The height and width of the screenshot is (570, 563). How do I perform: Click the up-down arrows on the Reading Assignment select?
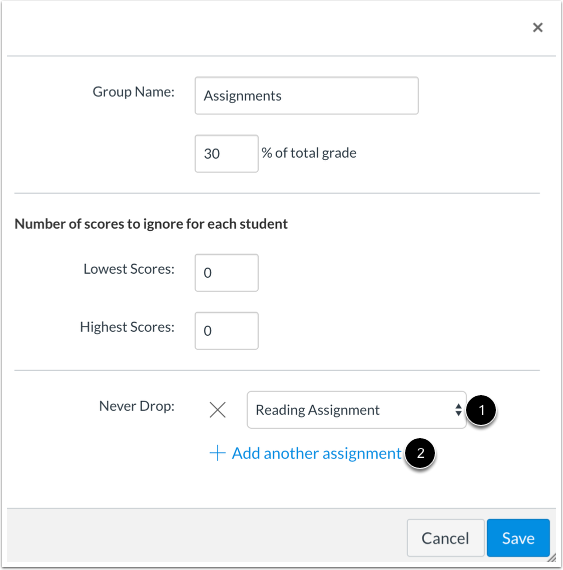458,410
